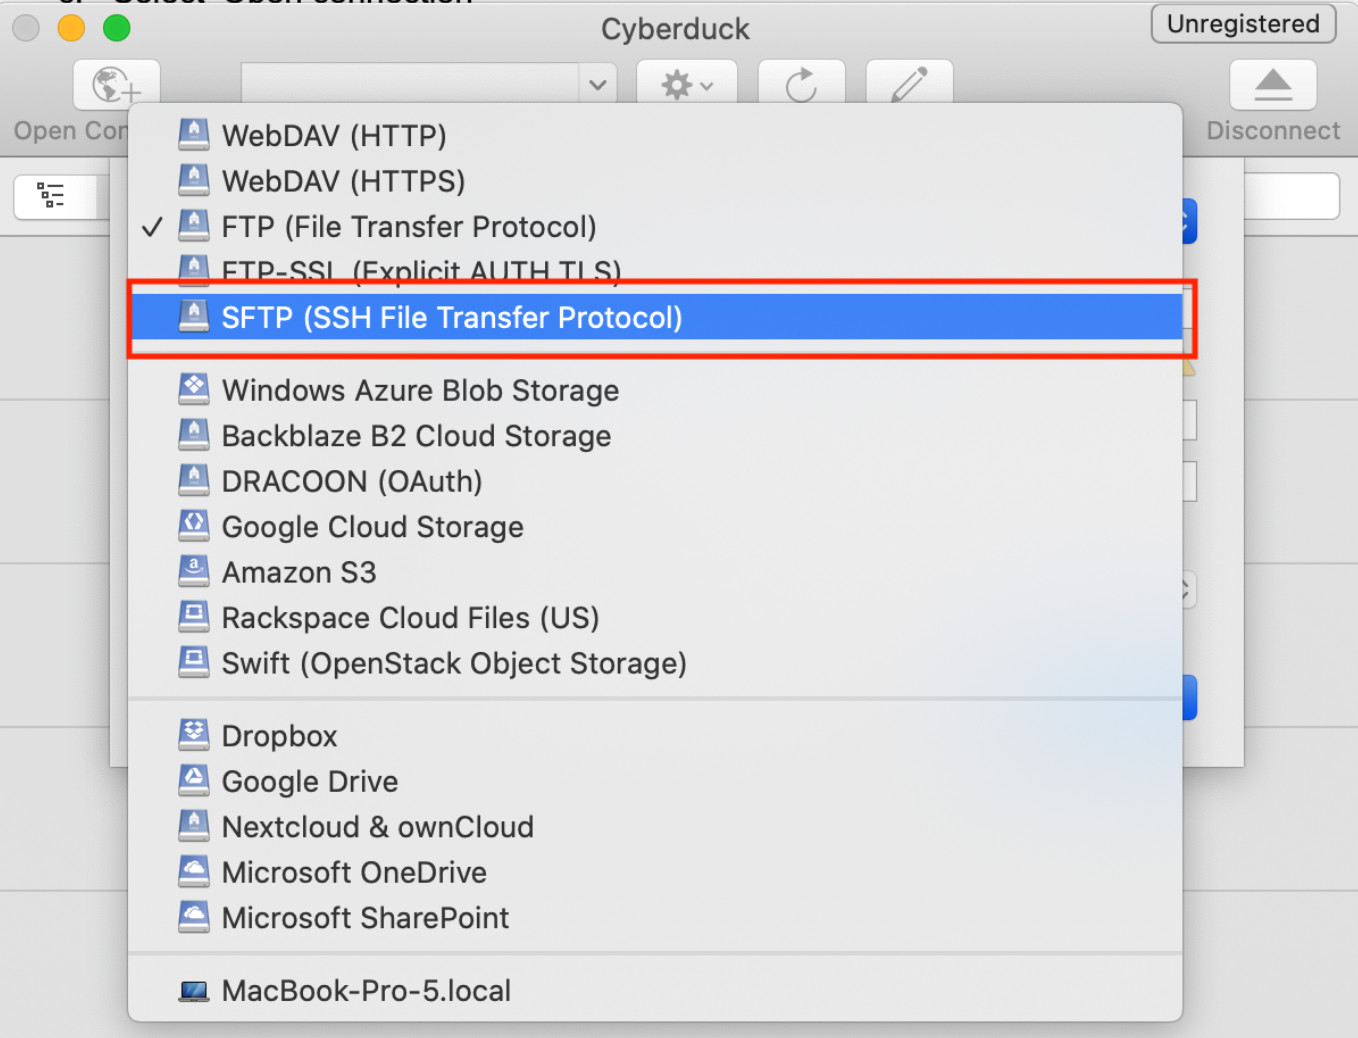Image resolution: width=1358 pixels, height=1038 pixels.
Task: Click the Dropbox drive icon
Action: pyautogui.click(x=194, y=735)
